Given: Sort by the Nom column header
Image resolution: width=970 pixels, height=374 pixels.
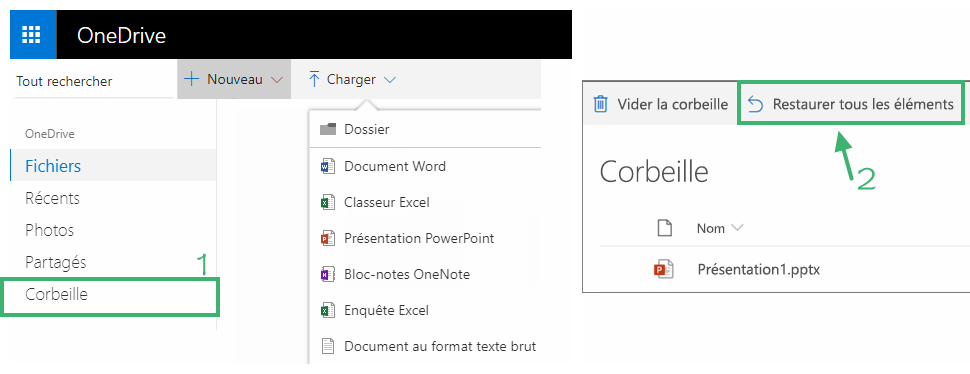Looking at the screenshot, I should point(710,228).
